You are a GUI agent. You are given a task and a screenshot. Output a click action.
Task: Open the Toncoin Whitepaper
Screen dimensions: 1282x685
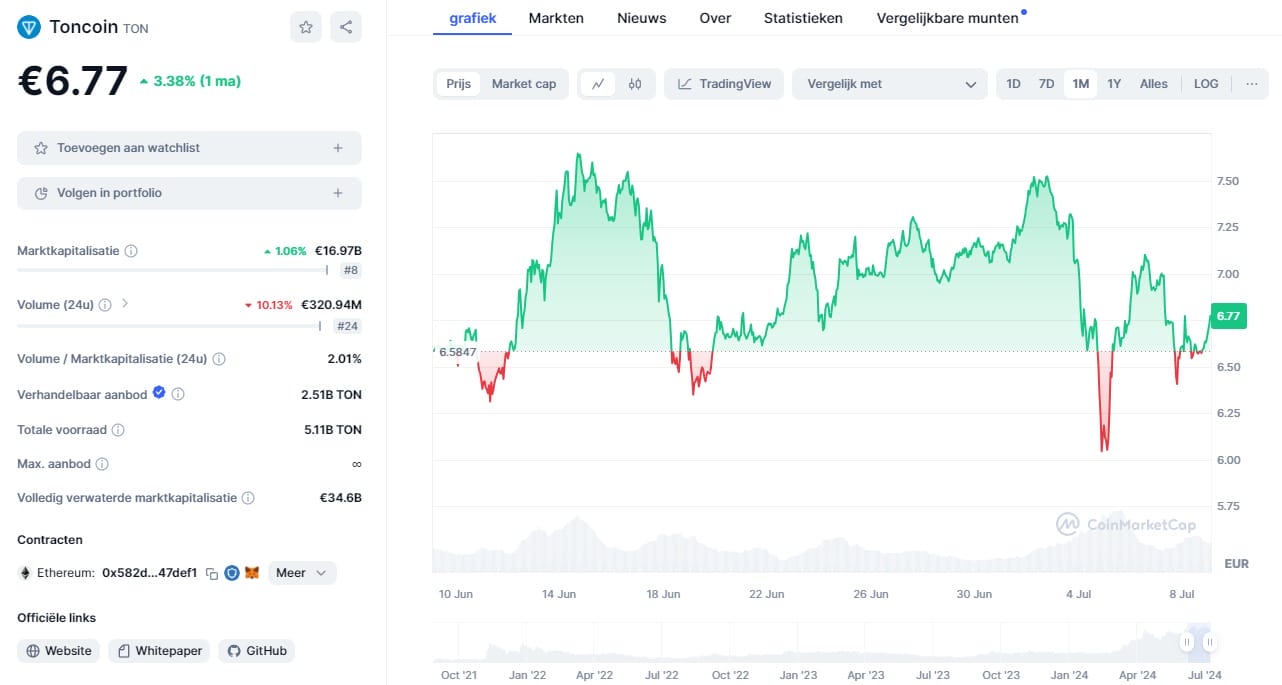pos(158,651)
